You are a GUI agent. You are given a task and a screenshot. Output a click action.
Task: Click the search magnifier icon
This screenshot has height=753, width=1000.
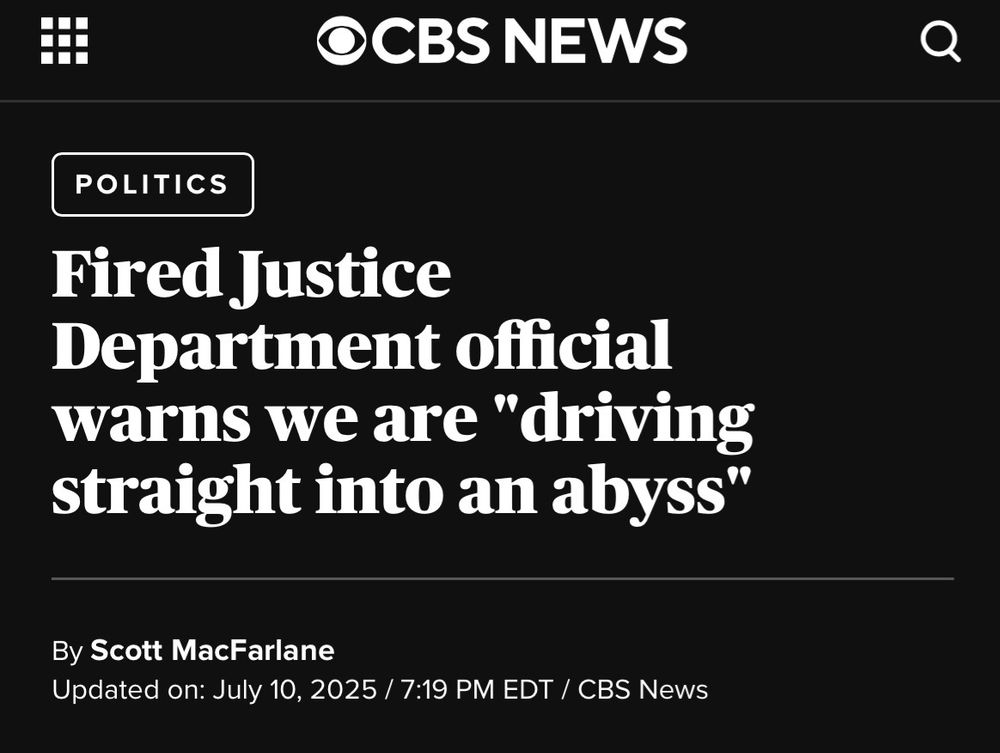coord(941,42)
